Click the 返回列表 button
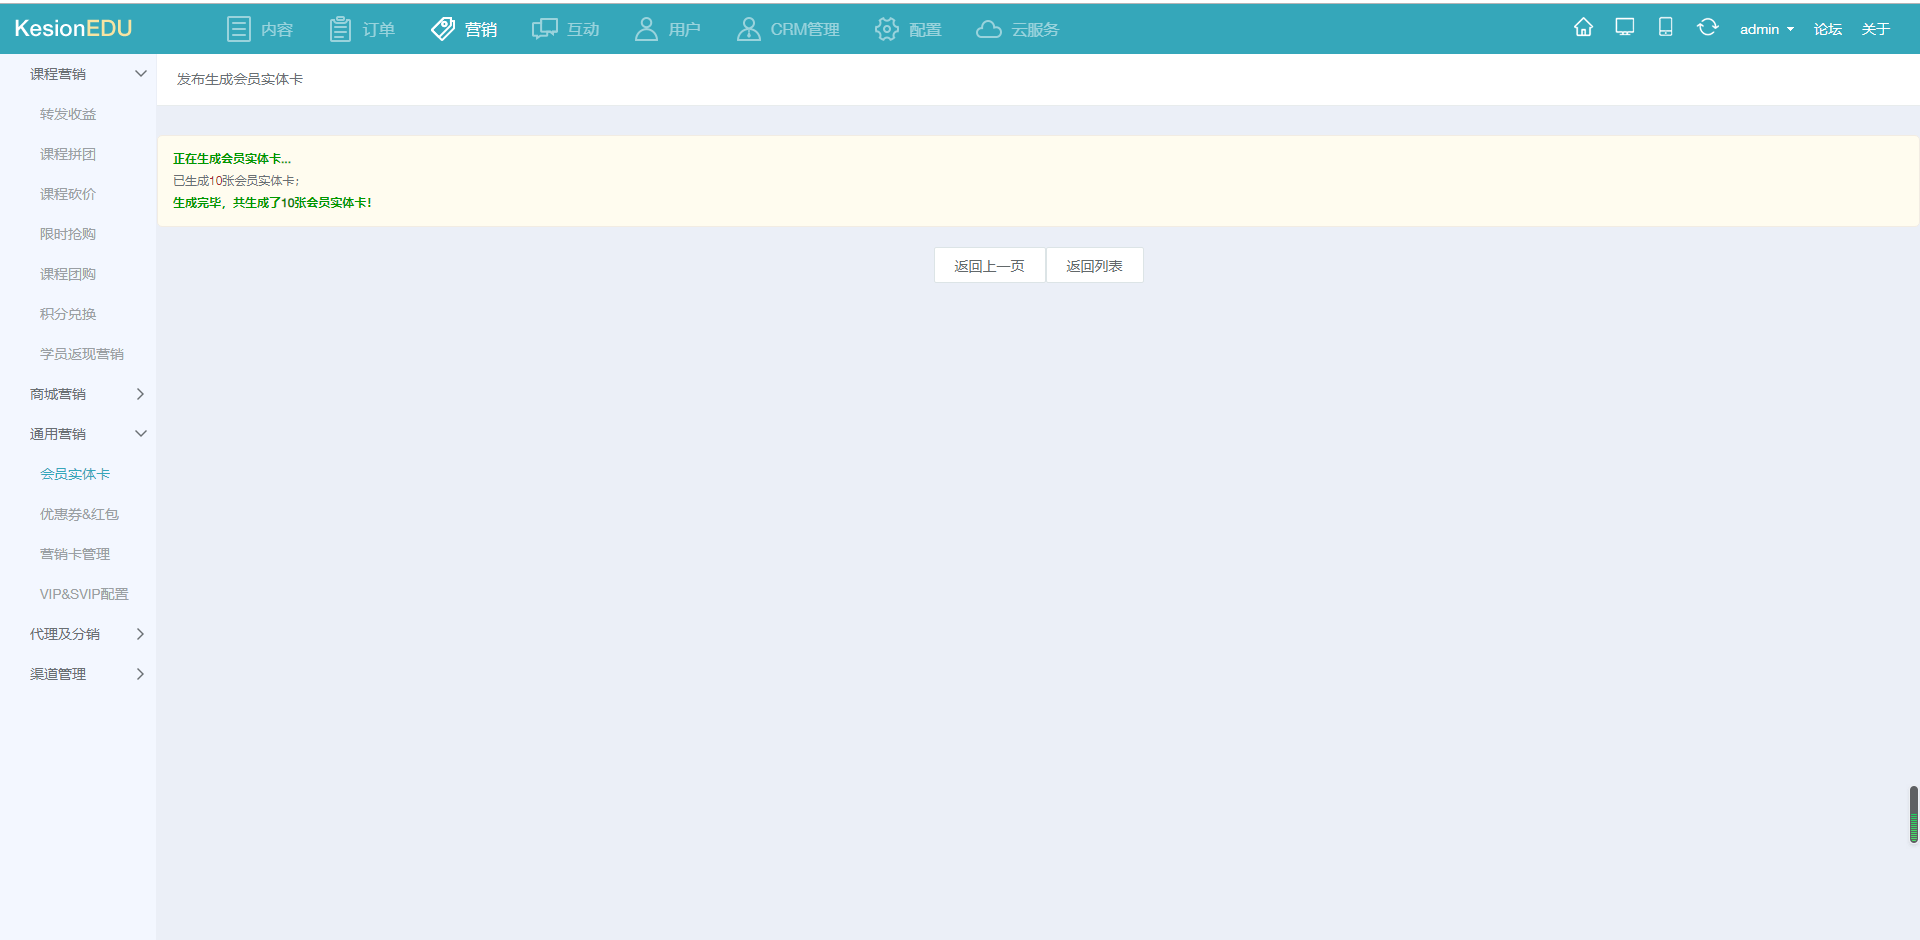1920x940 pixels. (x=1094, y=266)
